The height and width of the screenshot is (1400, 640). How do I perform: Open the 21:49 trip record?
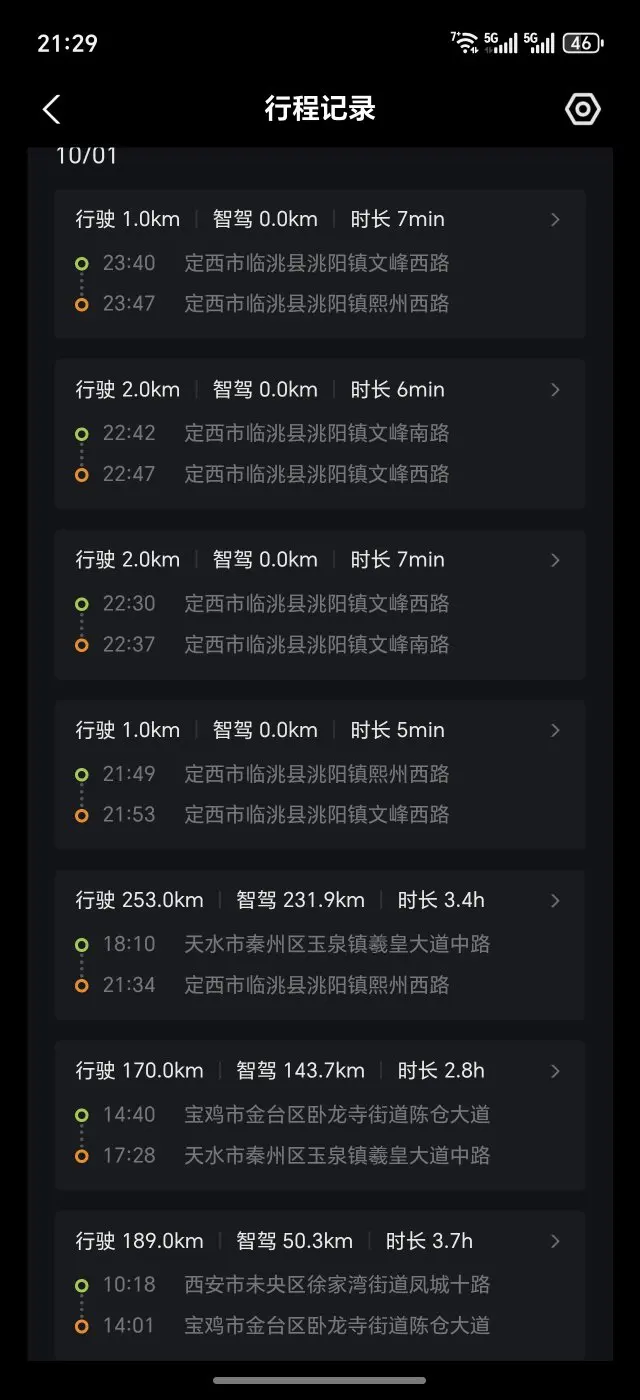coord(319,775)
